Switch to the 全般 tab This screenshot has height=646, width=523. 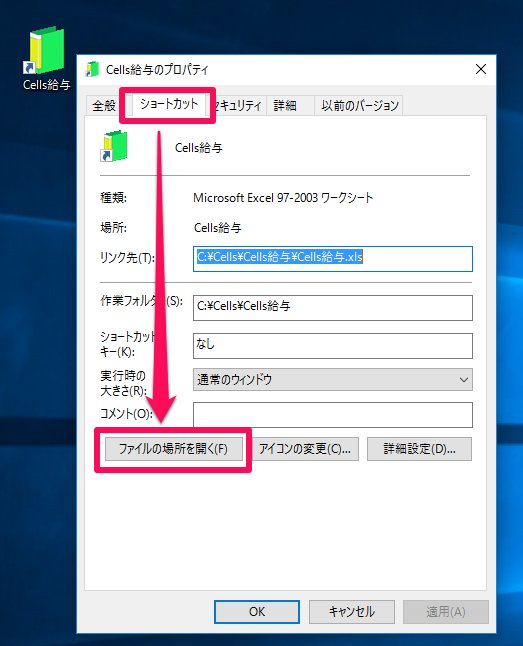click(104, 106)
